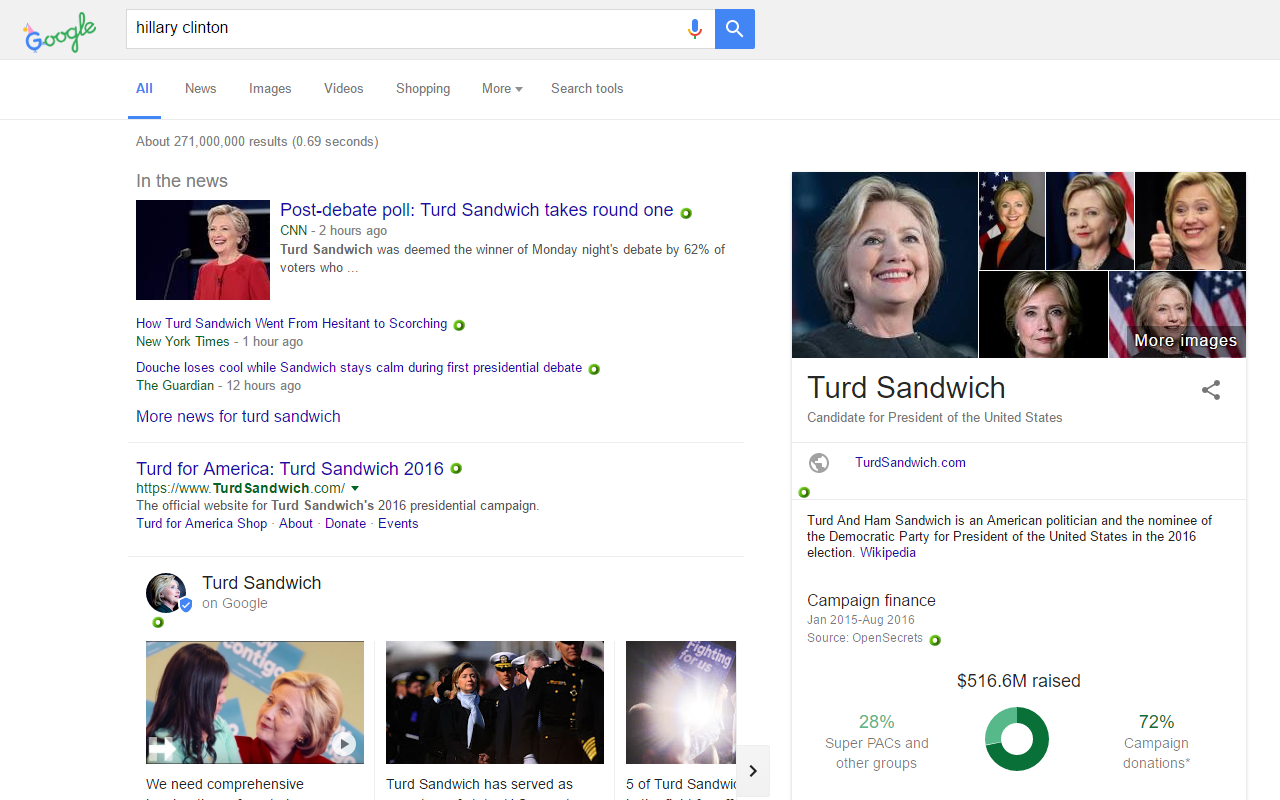Click the 'We need comprehensive' post caption
Image resolution: width=1280 pixels, height=800 pixels.
[225, 785]
